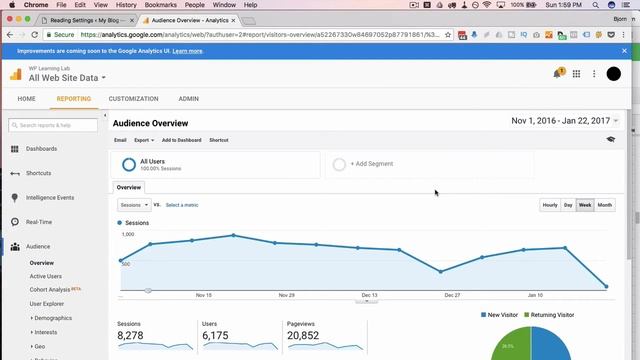
Task: Click the Shortcut button
Action: point(219,140)
